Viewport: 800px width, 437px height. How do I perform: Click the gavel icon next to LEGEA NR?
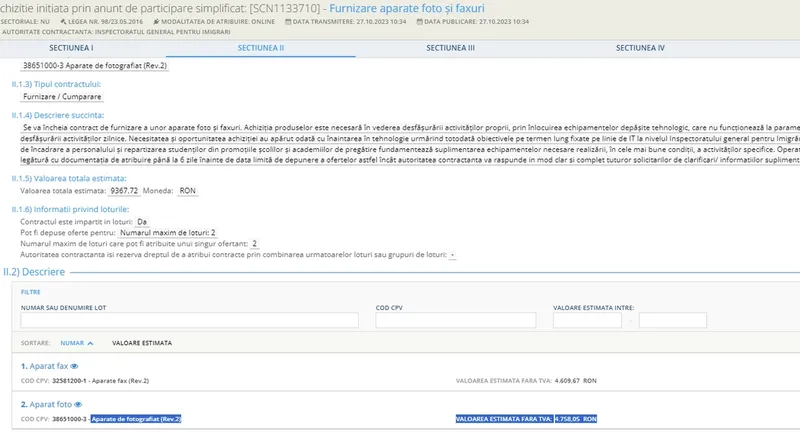63,21
